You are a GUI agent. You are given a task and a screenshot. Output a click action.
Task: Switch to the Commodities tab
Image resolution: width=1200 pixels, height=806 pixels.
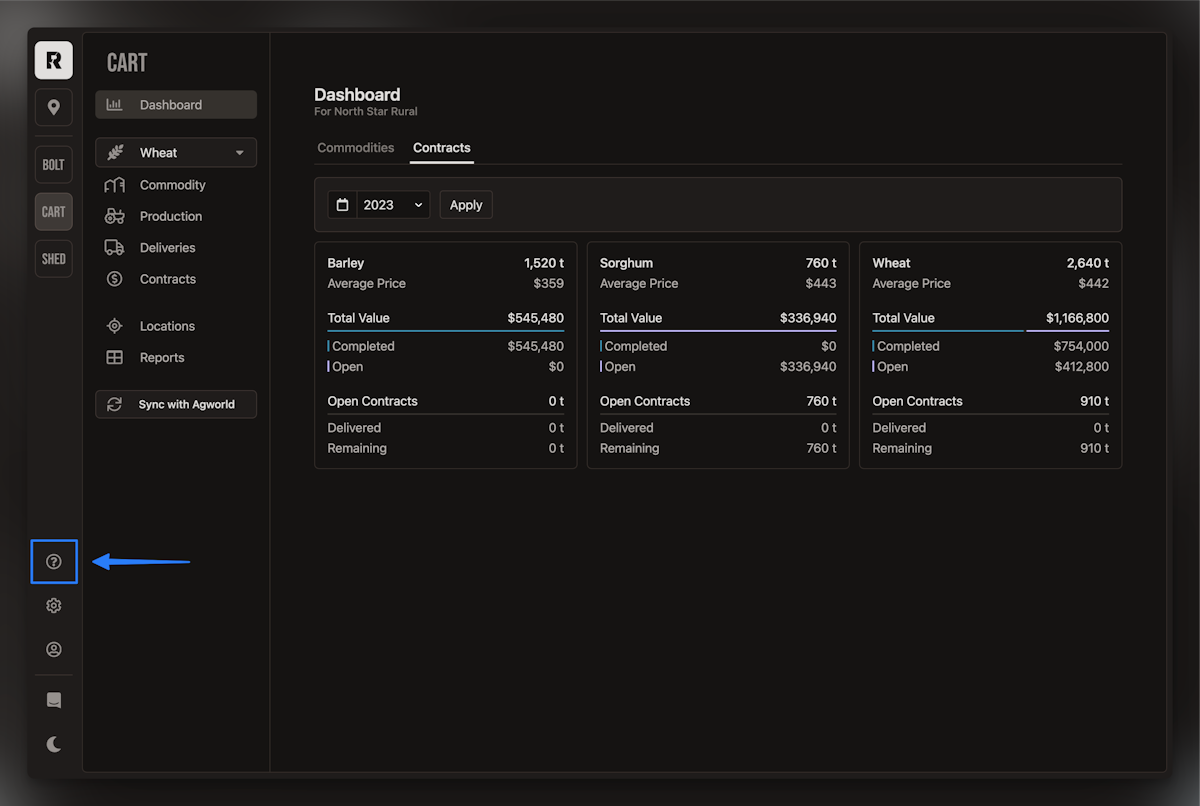tap(356, 148)
